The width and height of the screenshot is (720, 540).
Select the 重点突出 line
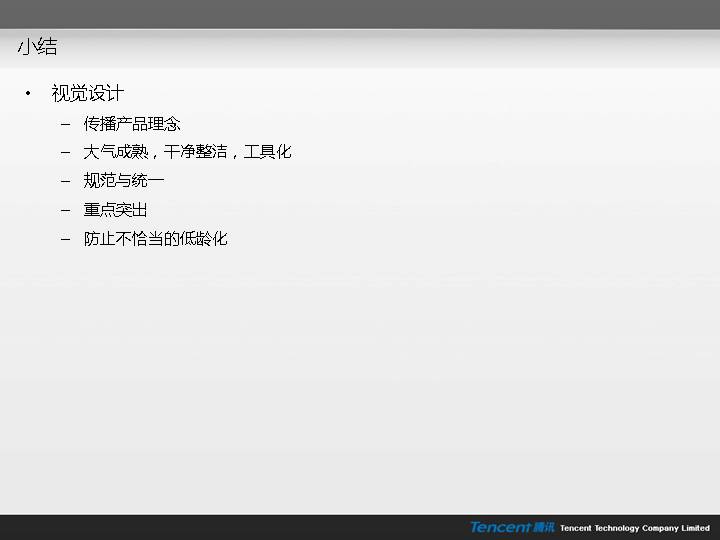click(x=115, y=210)
